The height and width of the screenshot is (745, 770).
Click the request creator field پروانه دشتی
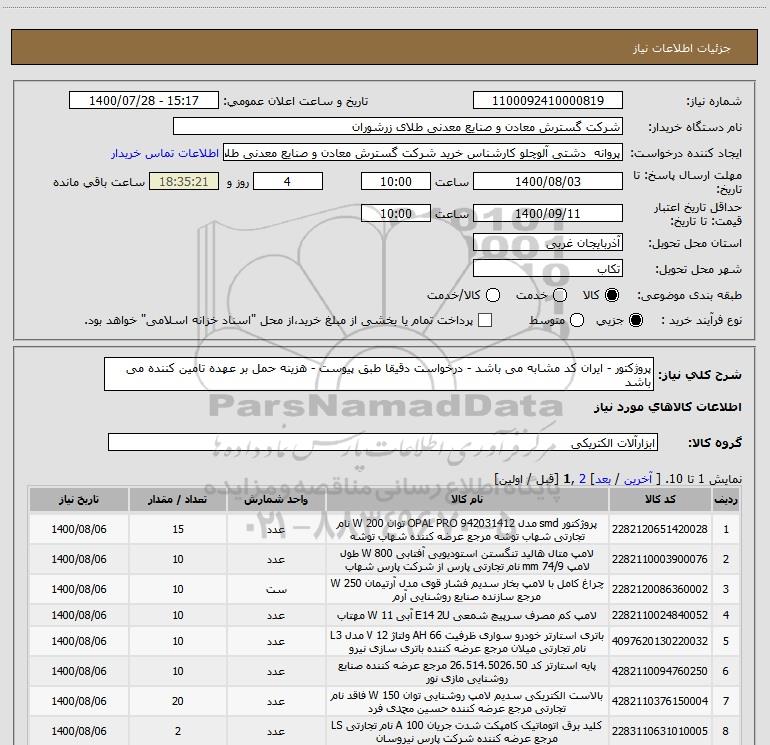pos(423,153)
